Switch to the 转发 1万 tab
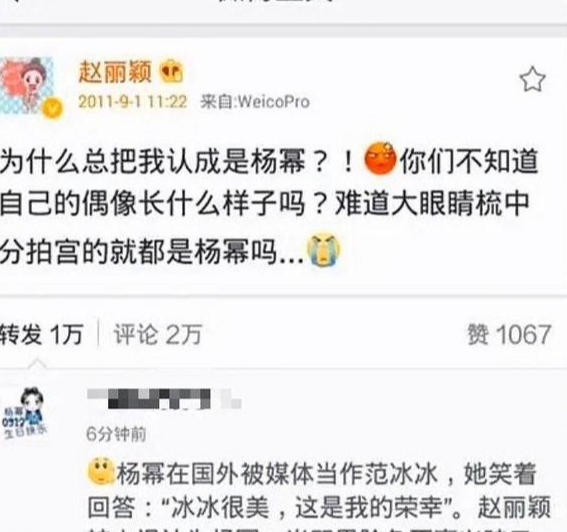Image resolution: width=567 pixels, height=532 pixels. click(42, 334)
